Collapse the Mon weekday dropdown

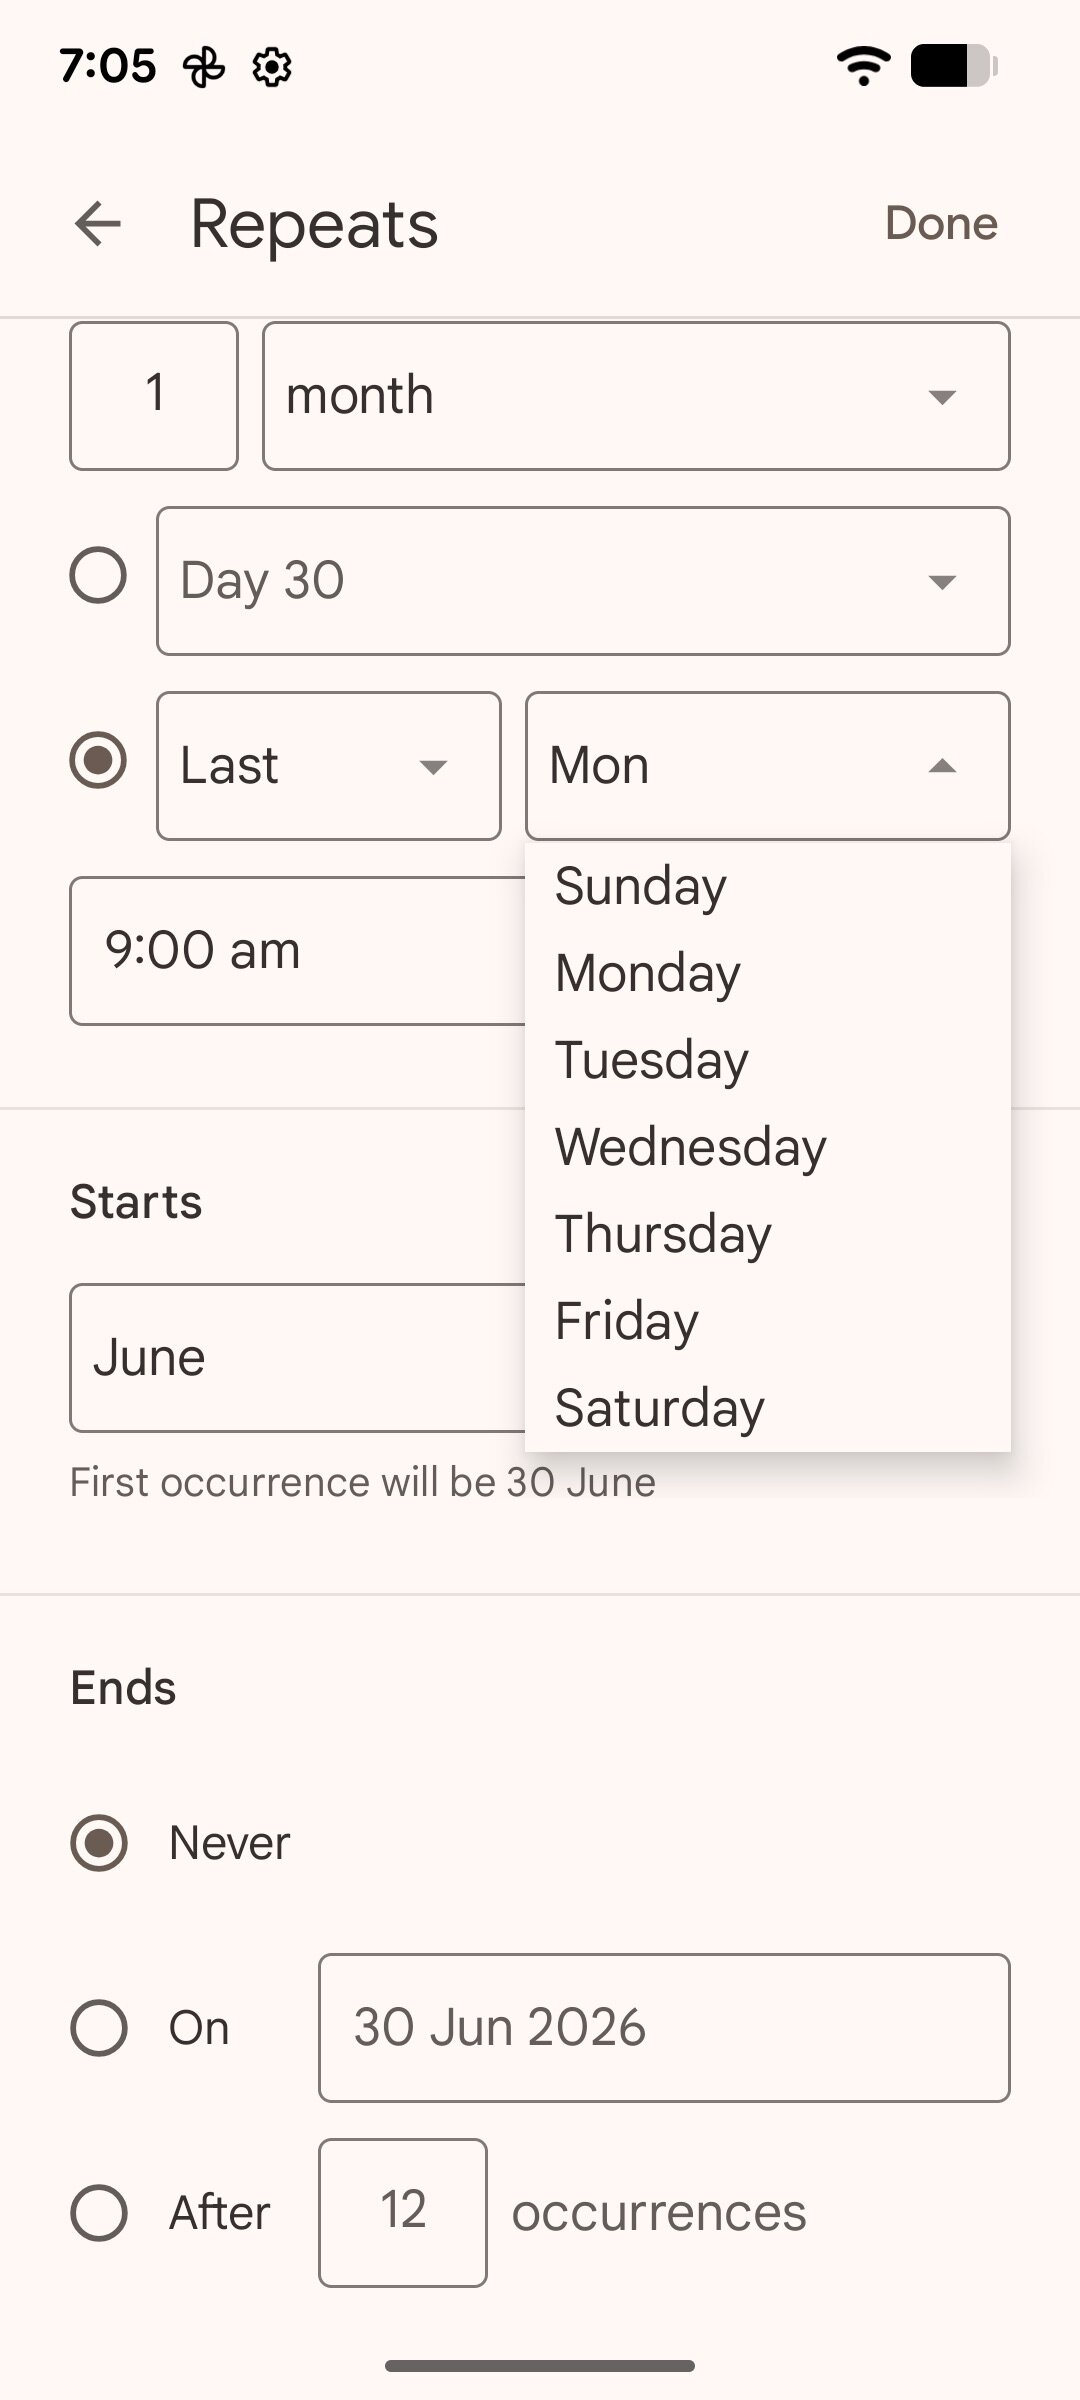click(x=767, y=766)
